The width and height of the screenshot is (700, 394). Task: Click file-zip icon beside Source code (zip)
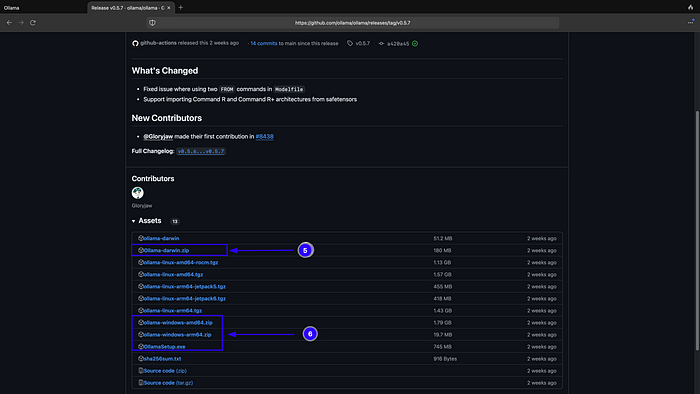pyautogui.click(x=141, y=371)
